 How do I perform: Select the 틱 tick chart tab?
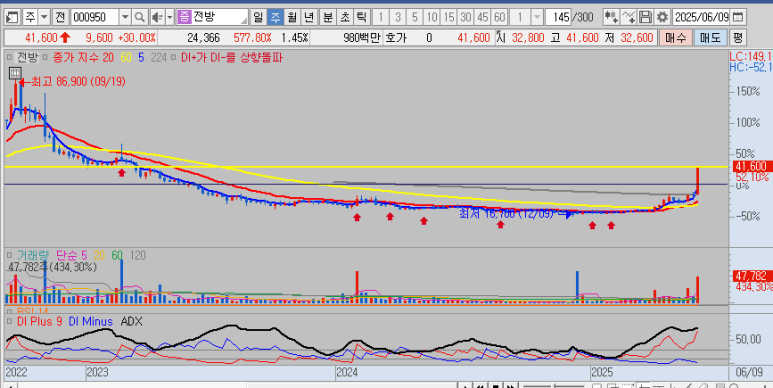pos(361,18)
